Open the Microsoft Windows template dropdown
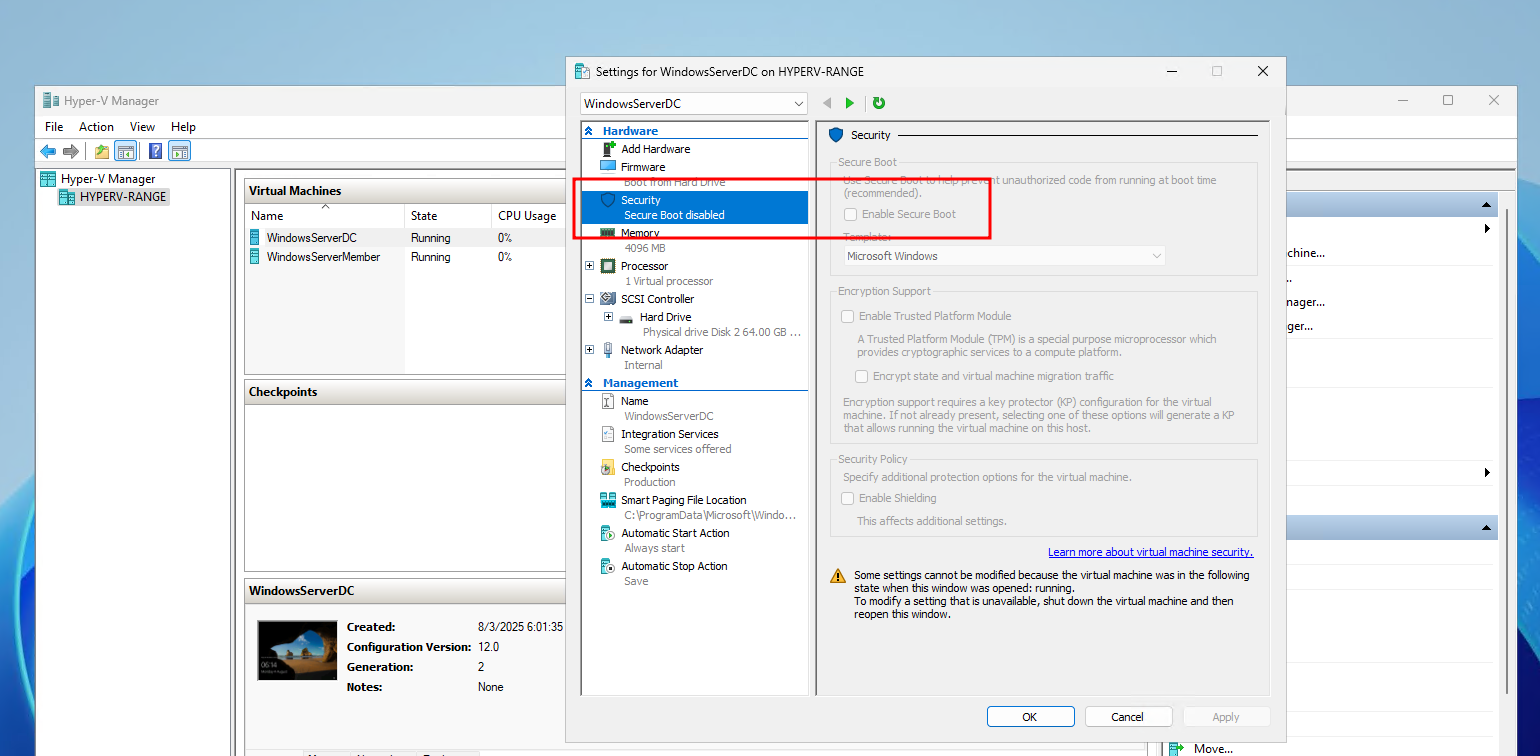 (x=1004, y=256)
